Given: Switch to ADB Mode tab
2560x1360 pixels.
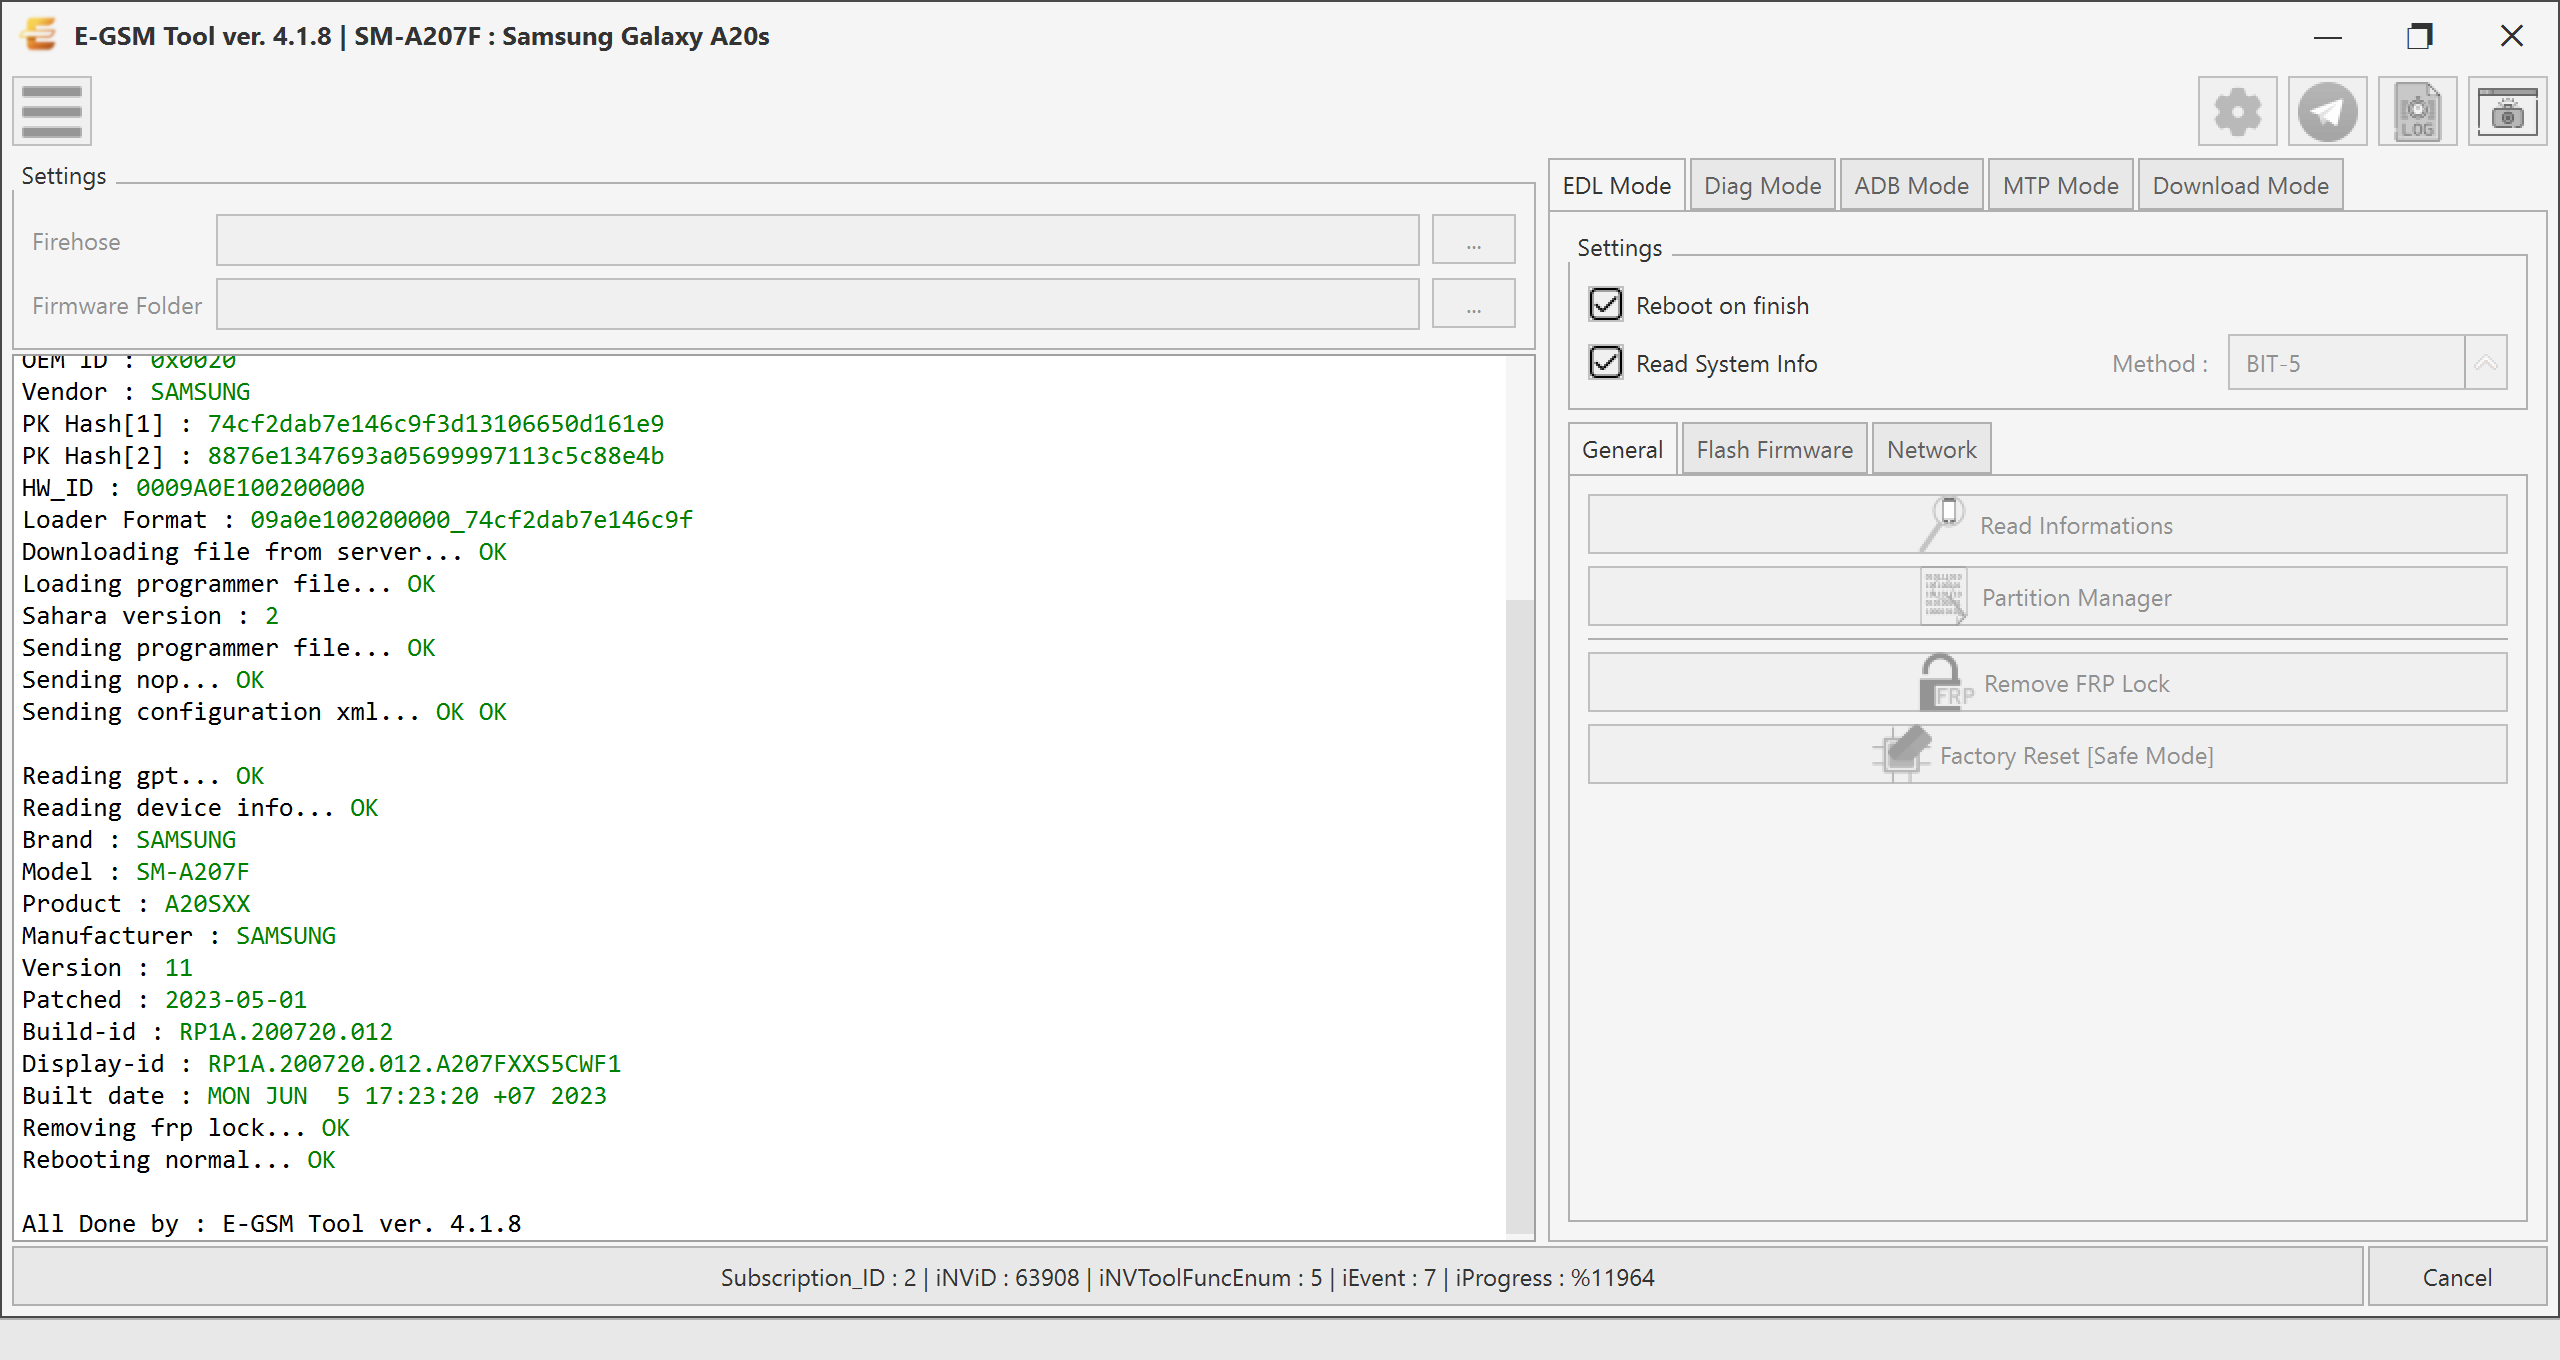Looking at the screenshot, I should (x=1912, y=186).
